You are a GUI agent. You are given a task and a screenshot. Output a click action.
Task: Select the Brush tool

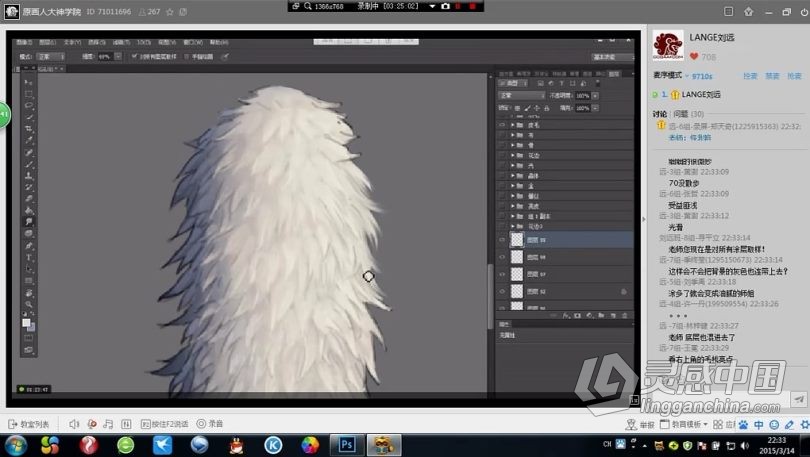coord(28,164)
